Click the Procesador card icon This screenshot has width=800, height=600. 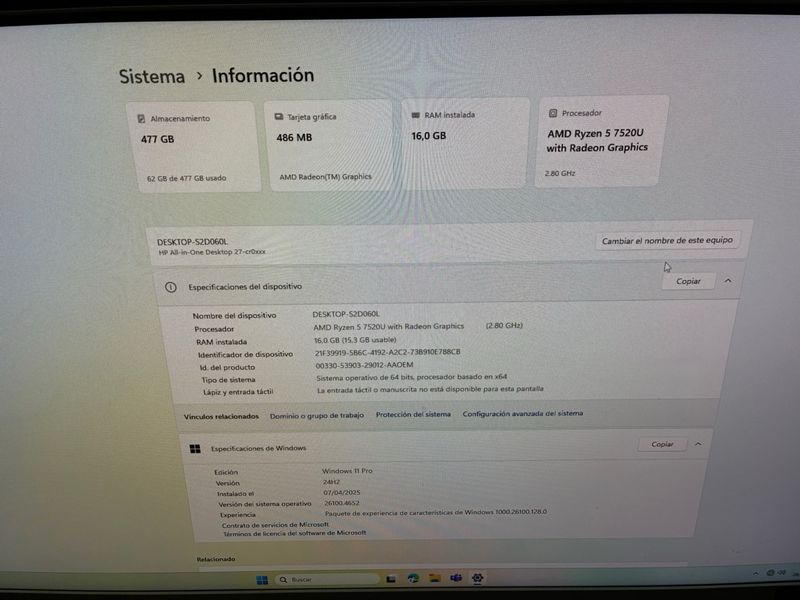[553, 113]
